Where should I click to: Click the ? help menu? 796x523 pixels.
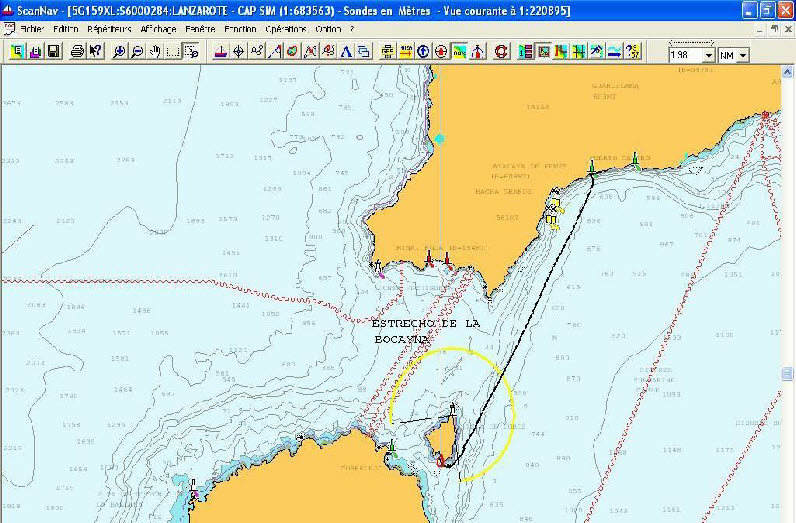(352, 30)
